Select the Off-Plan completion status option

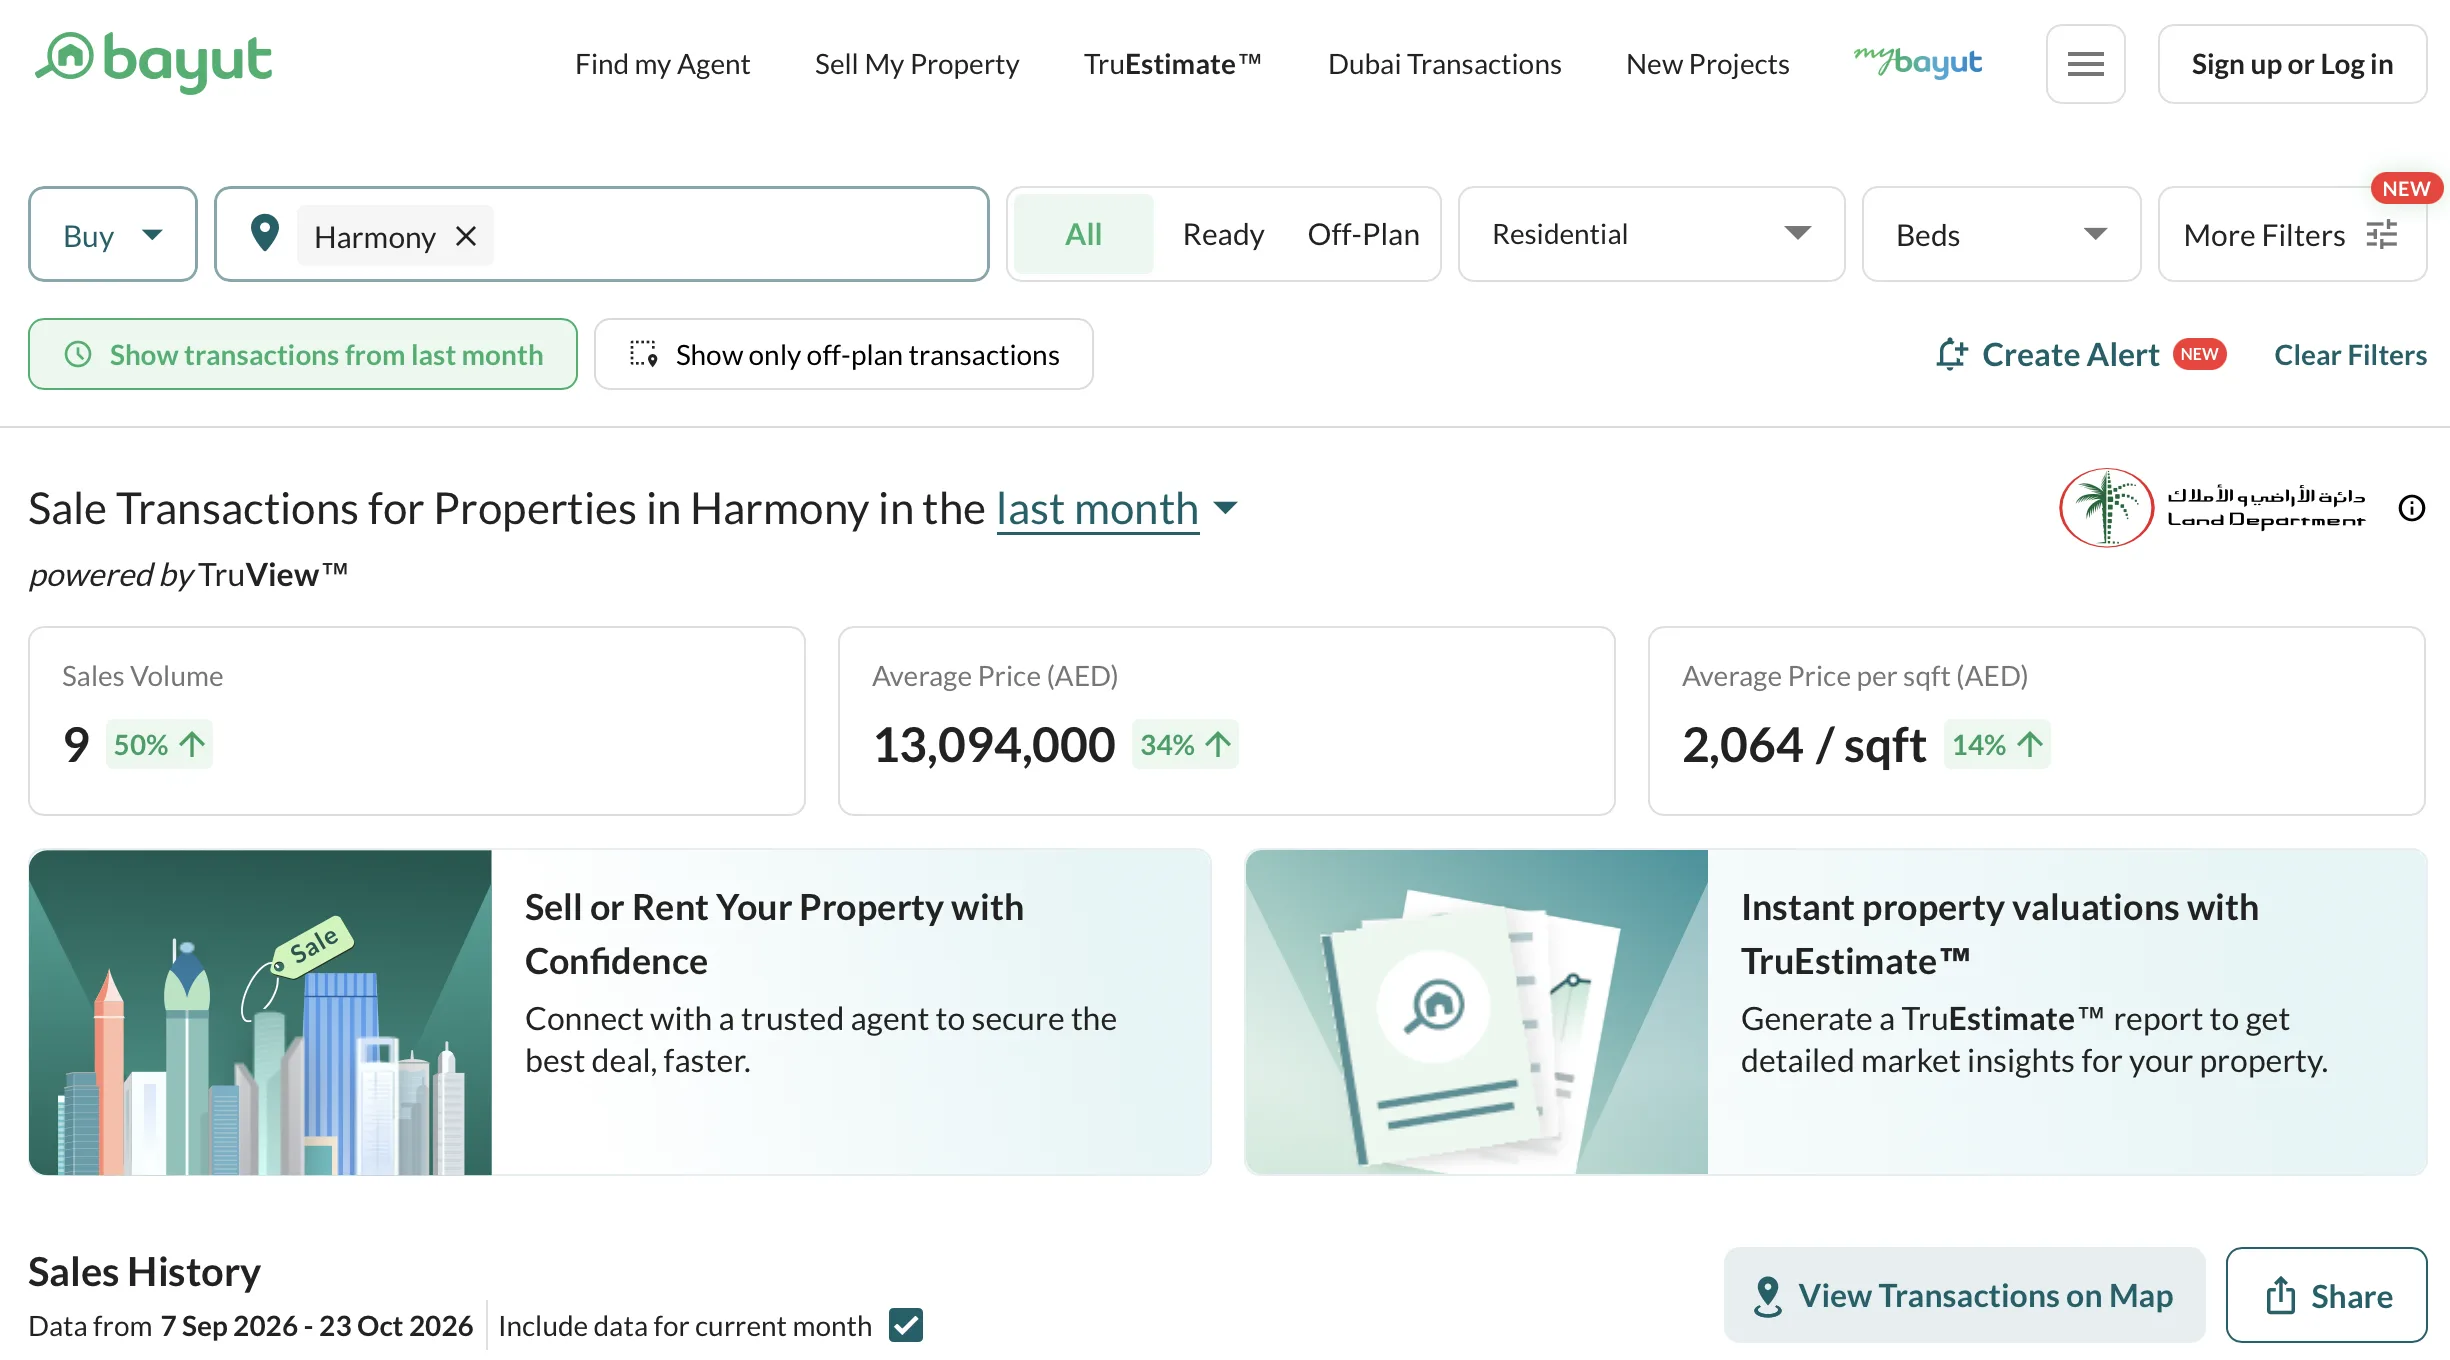[x=1363, y=234]
